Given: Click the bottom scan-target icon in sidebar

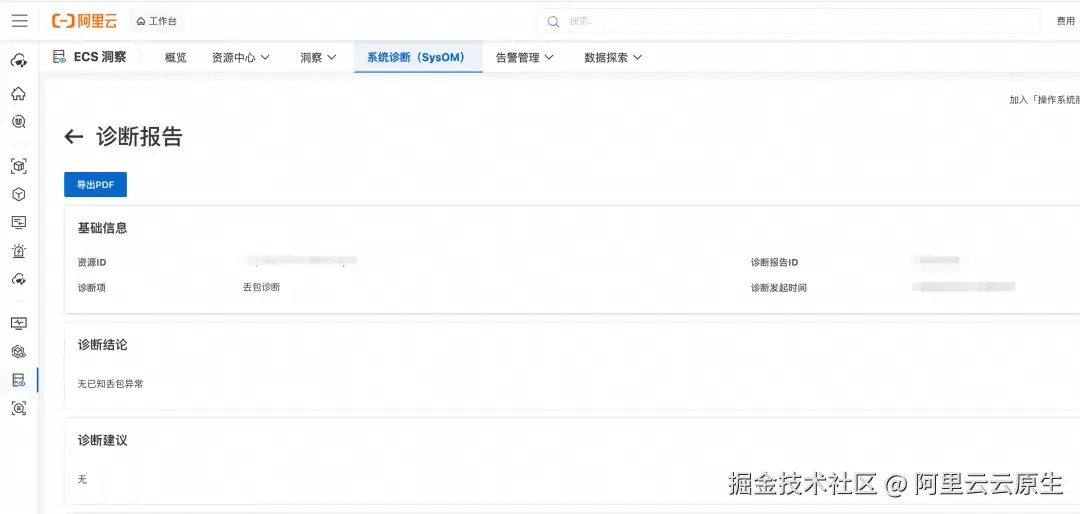Looking at the screenshot, I should coord(19,408).
